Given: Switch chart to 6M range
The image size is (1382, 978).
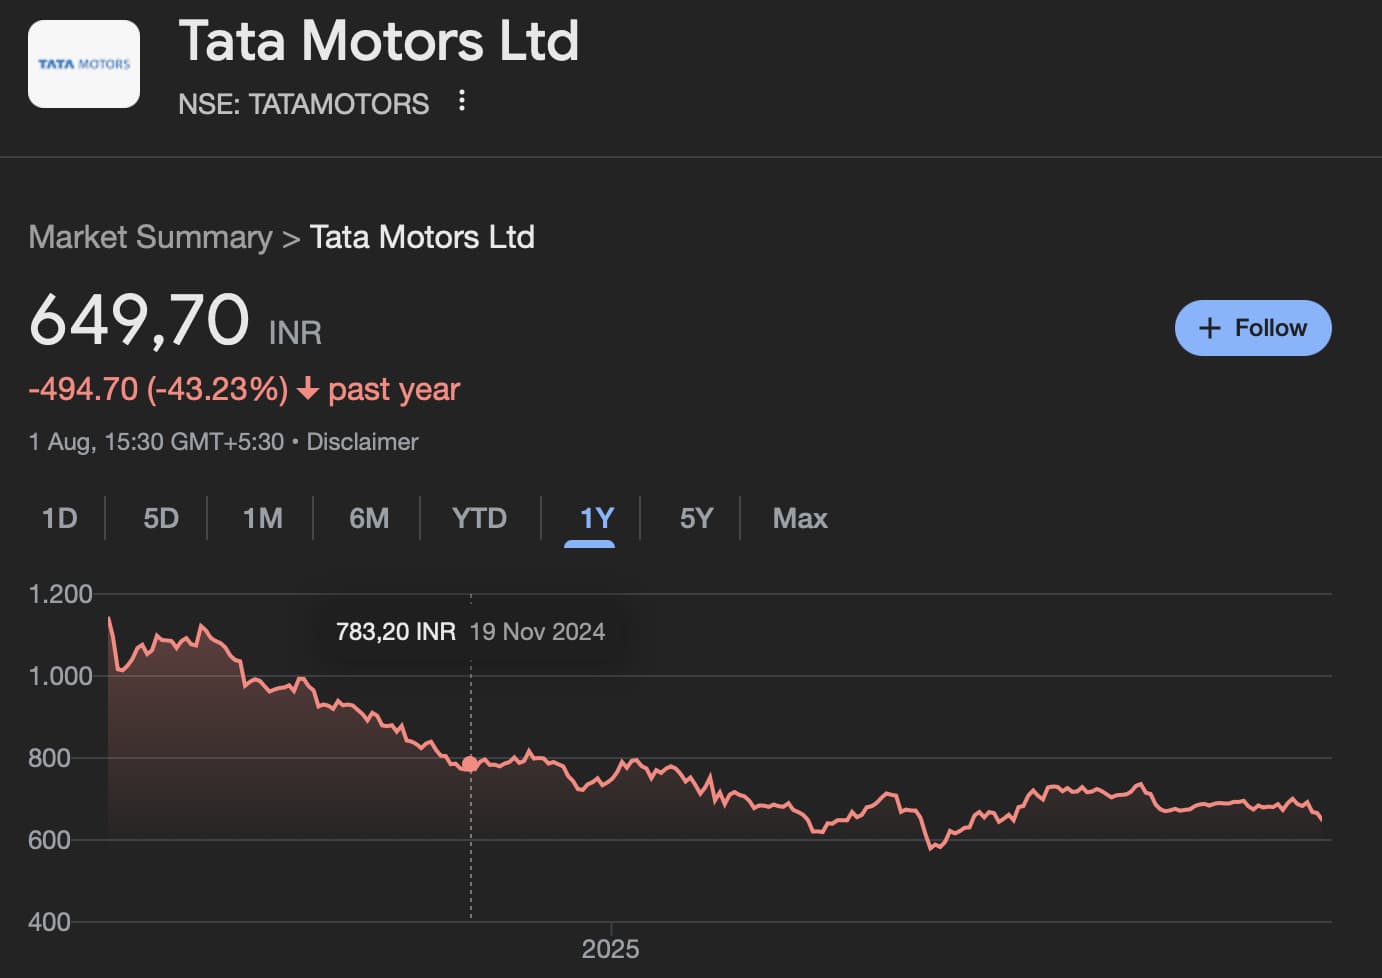Looking at the screenshot, I should point(369,518).
